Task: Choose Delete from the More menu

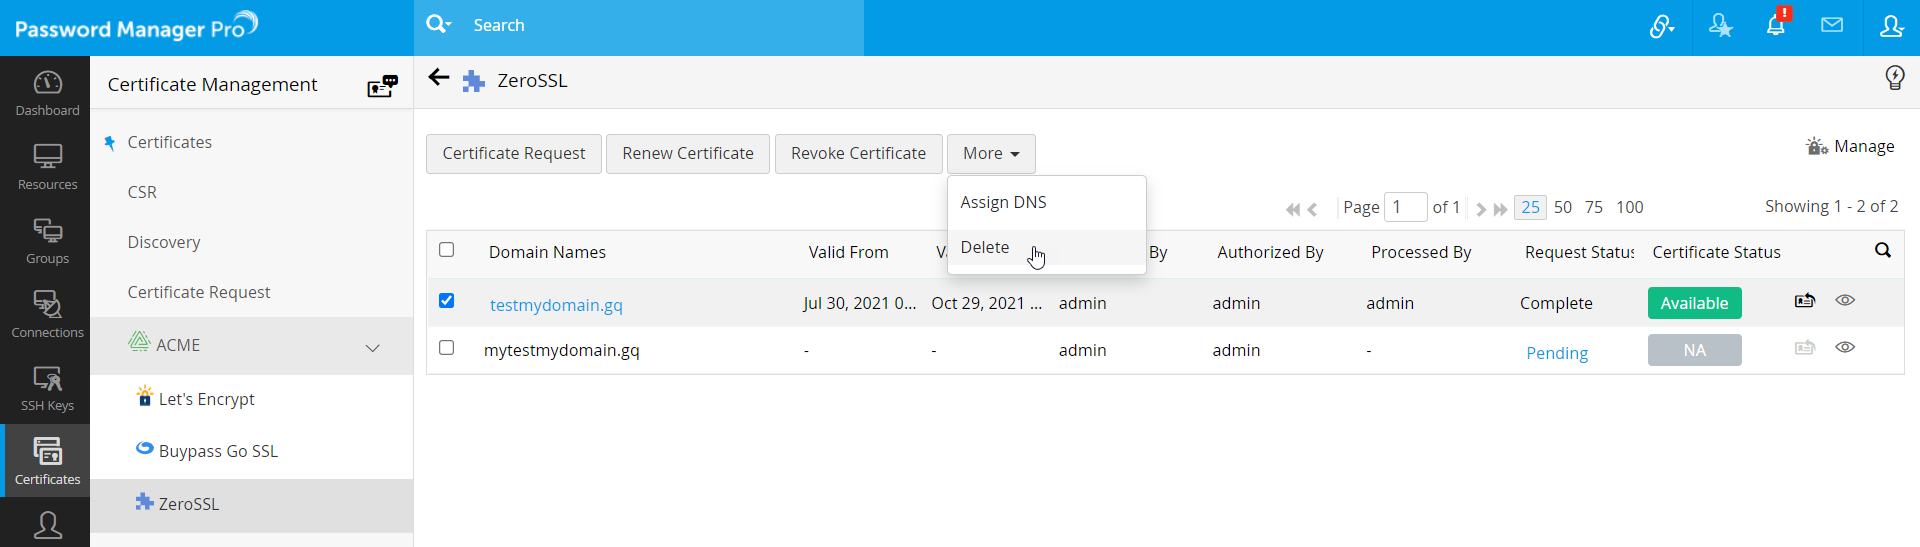Action: pos(985,248)
